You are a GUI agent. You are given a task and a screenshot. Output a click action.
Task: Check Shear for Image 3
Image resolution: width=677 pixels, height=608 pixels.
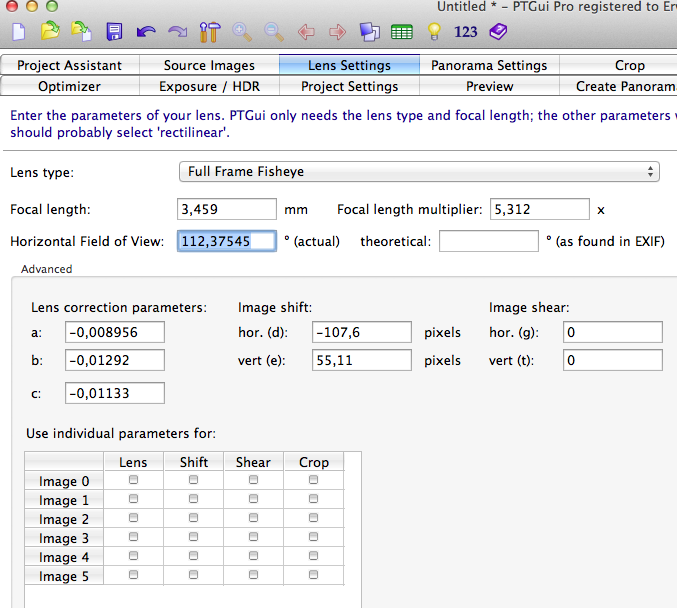(253, 536)
